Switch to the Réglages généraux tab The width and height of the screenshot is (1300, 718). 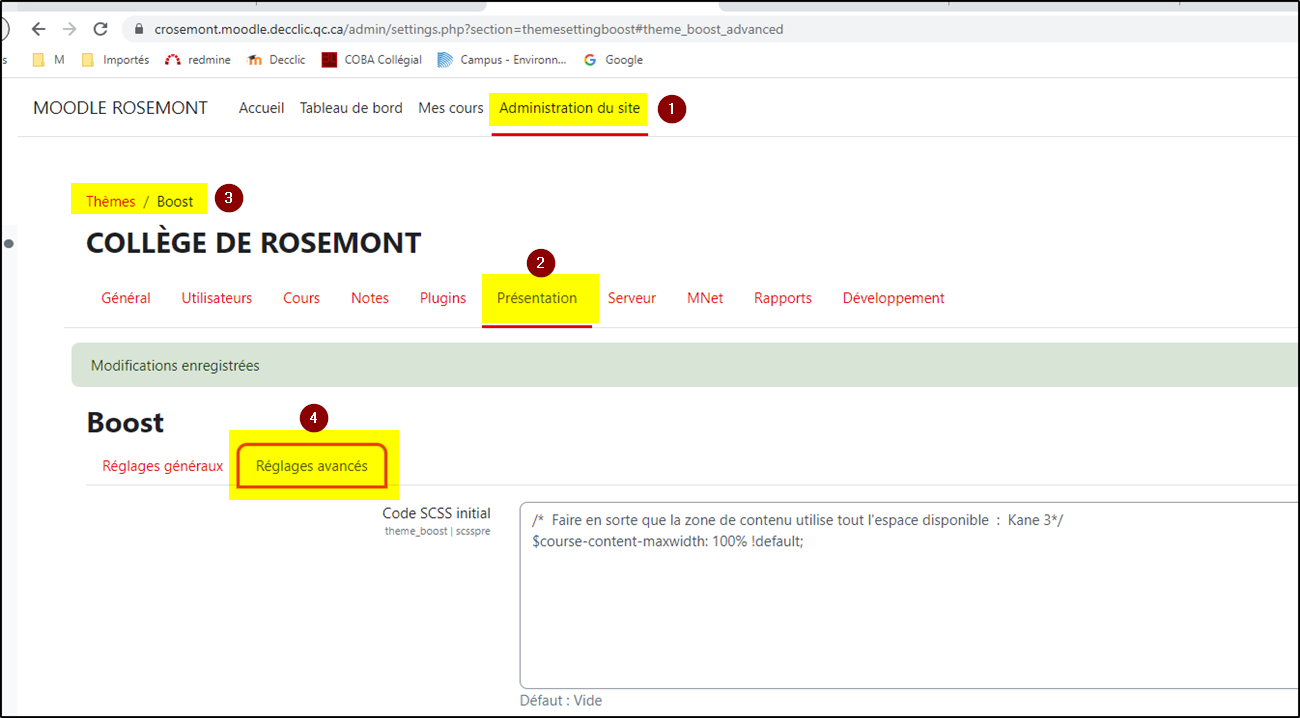[162, 466]
